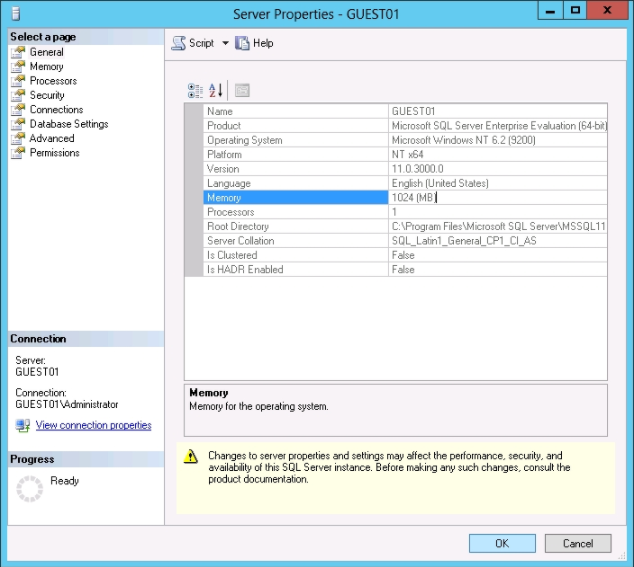Open View connection properties link
Screen dimensions: 634x567
coord(93,425)
